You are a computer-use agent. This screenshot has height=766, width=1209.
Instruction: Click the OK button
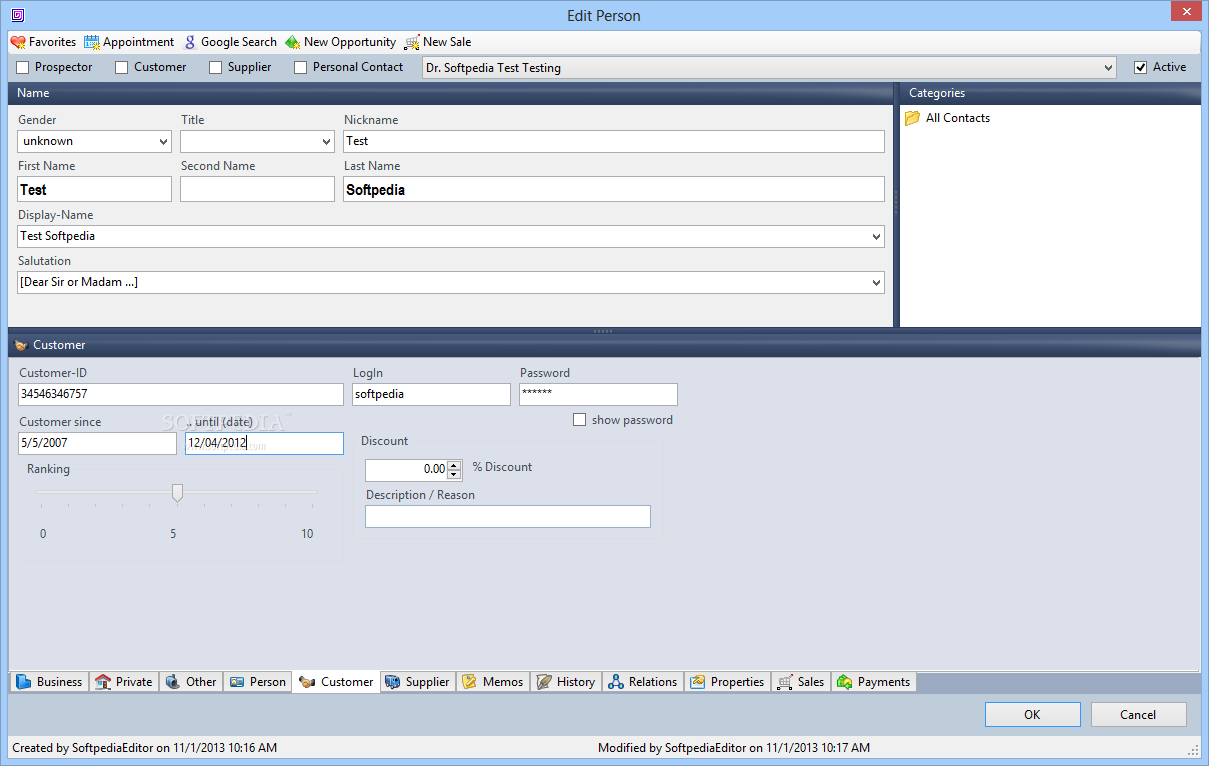click(1032, 714)
